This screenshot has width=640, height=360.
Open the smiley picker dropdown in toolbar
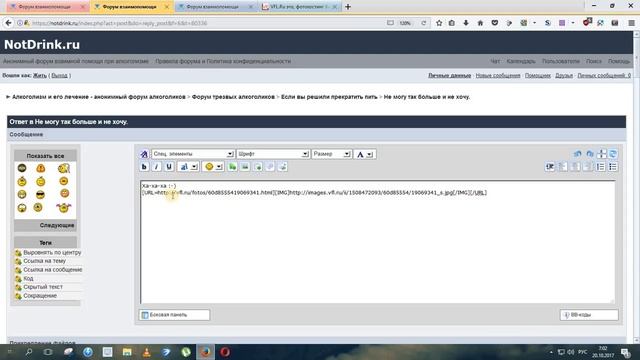pyautogui.click(x=219, y=167)
